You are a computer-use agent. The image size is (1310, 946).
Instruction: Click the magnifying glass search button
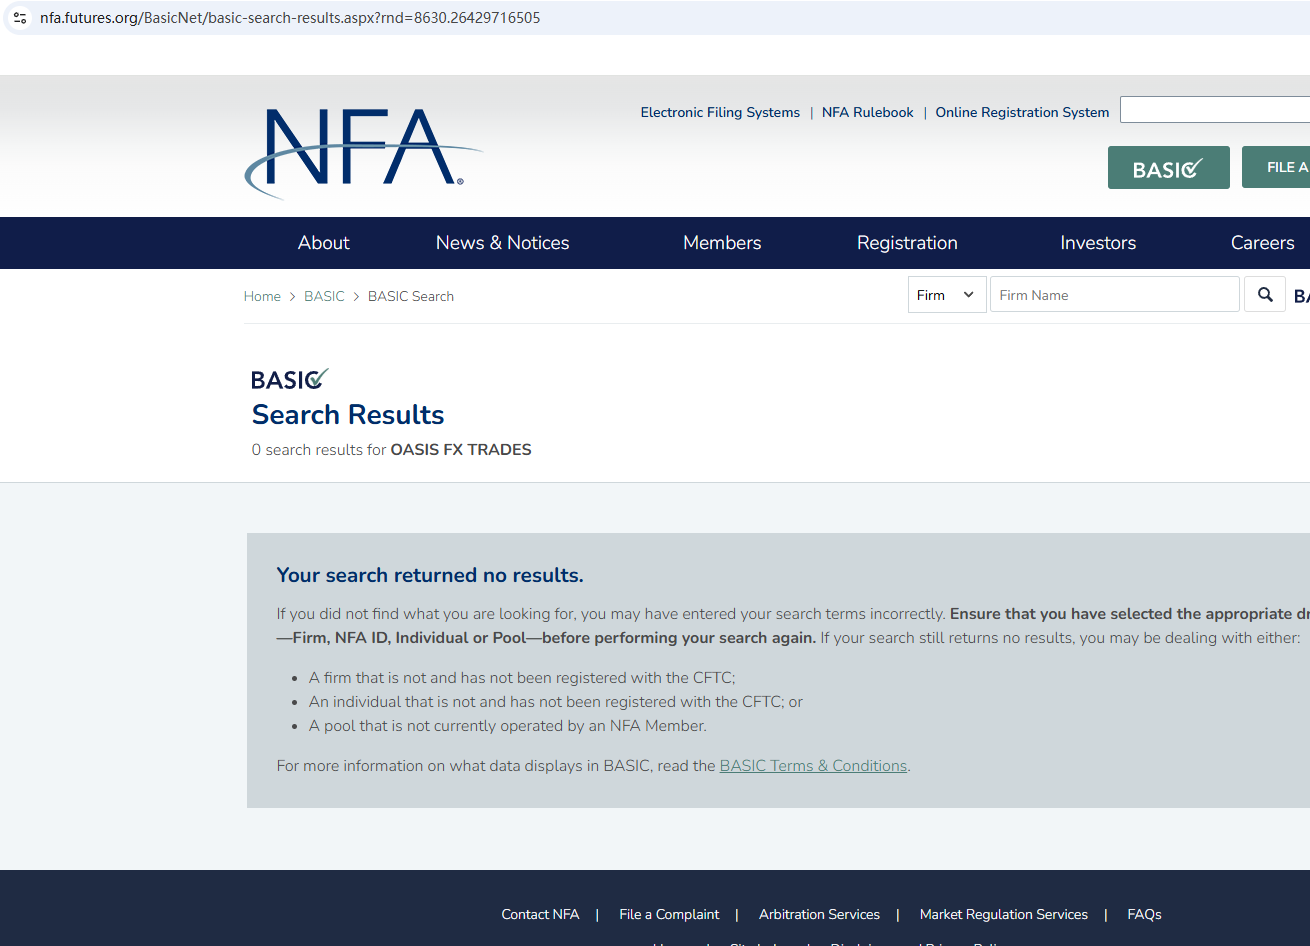pyautogui.click(x=1265, y=295)
